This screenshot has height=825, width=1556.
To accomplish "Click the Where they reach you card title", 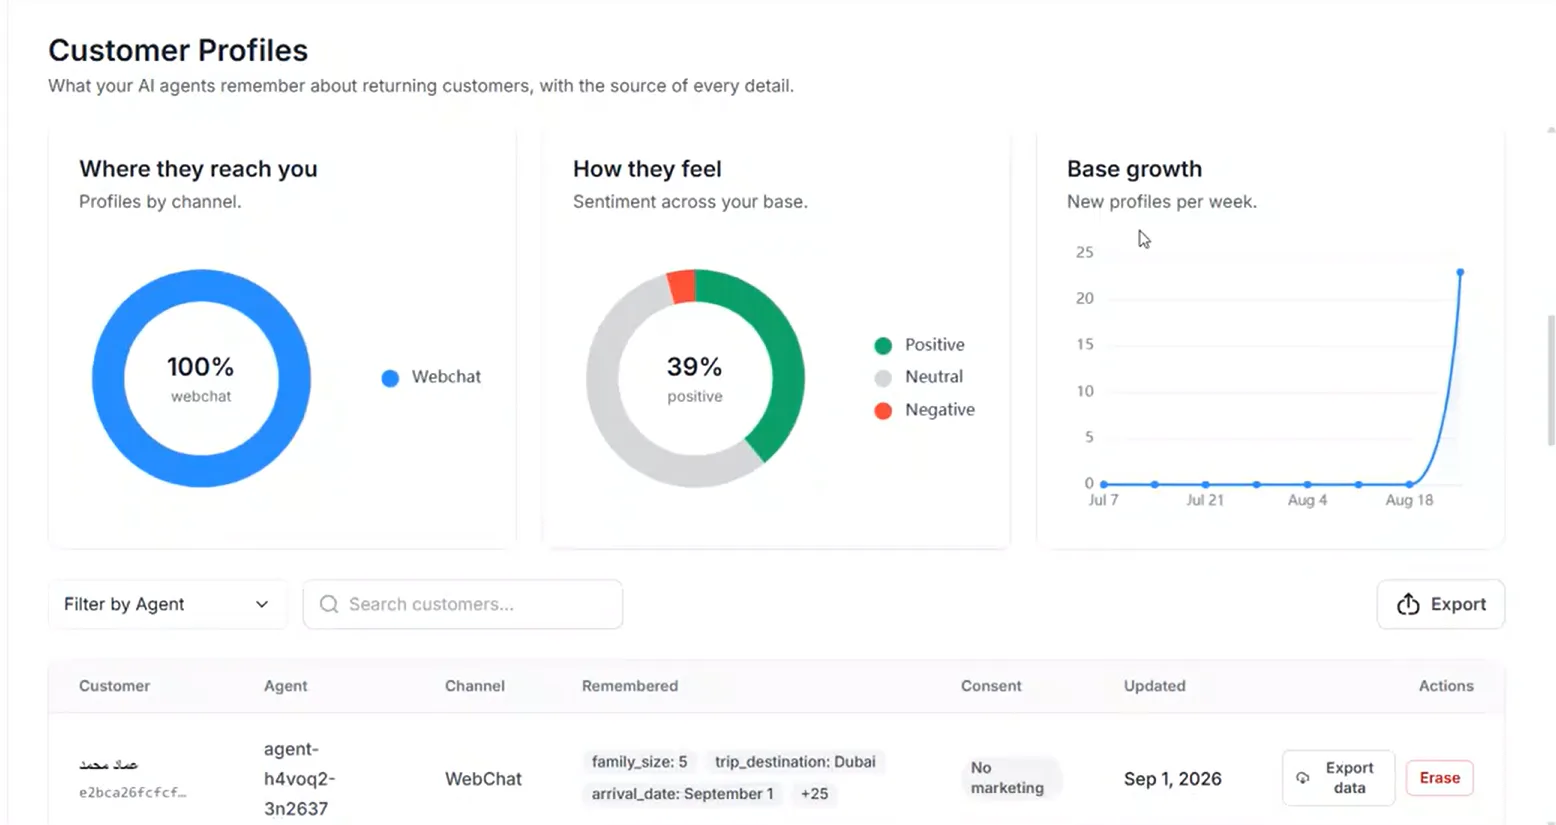I will click(x=198, y=169).
